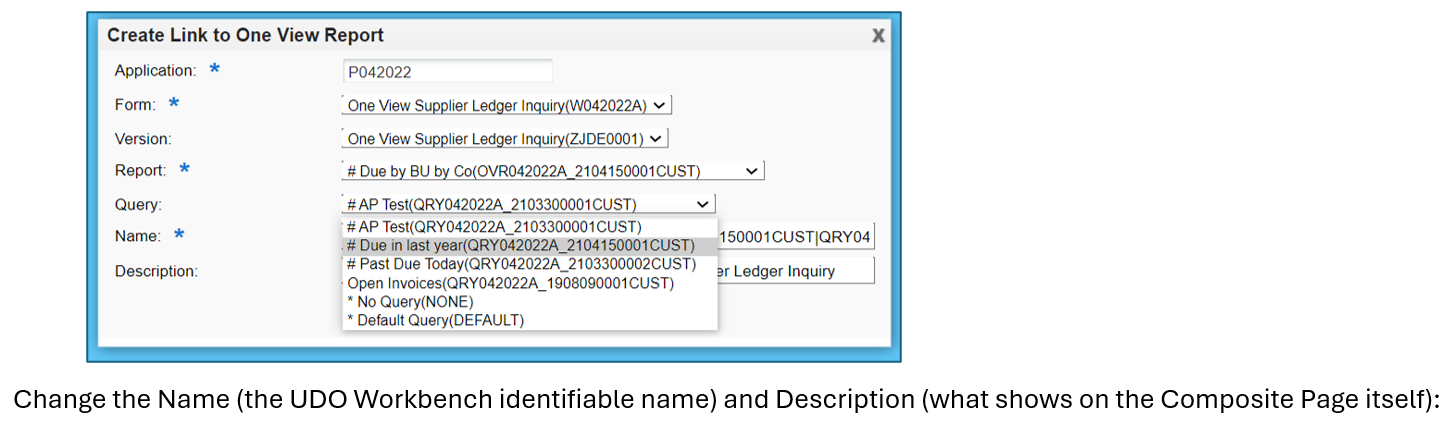Click the Application field containing P042022
The image size is (1456, 424).
pos(447,72)
